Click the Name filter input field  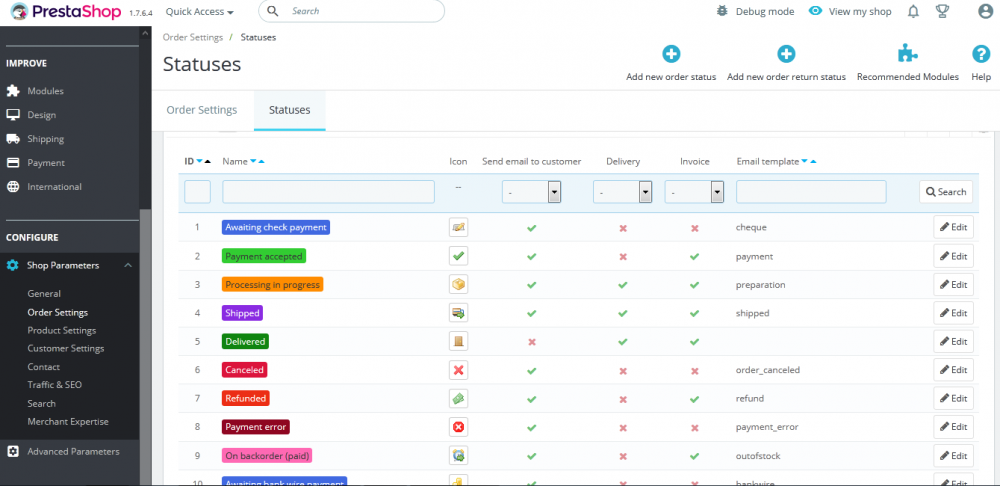(328, 192)
